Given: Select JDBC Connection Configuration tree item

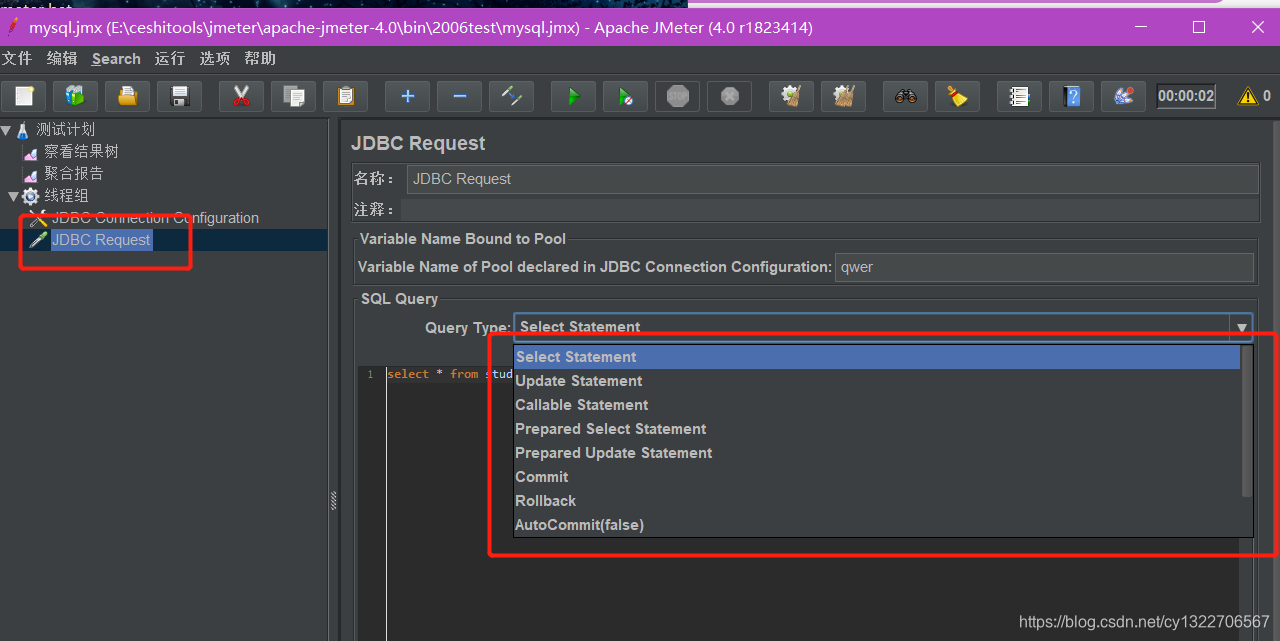Looking at the screenshot, I should pyautogui.click(x=155, y=218).
